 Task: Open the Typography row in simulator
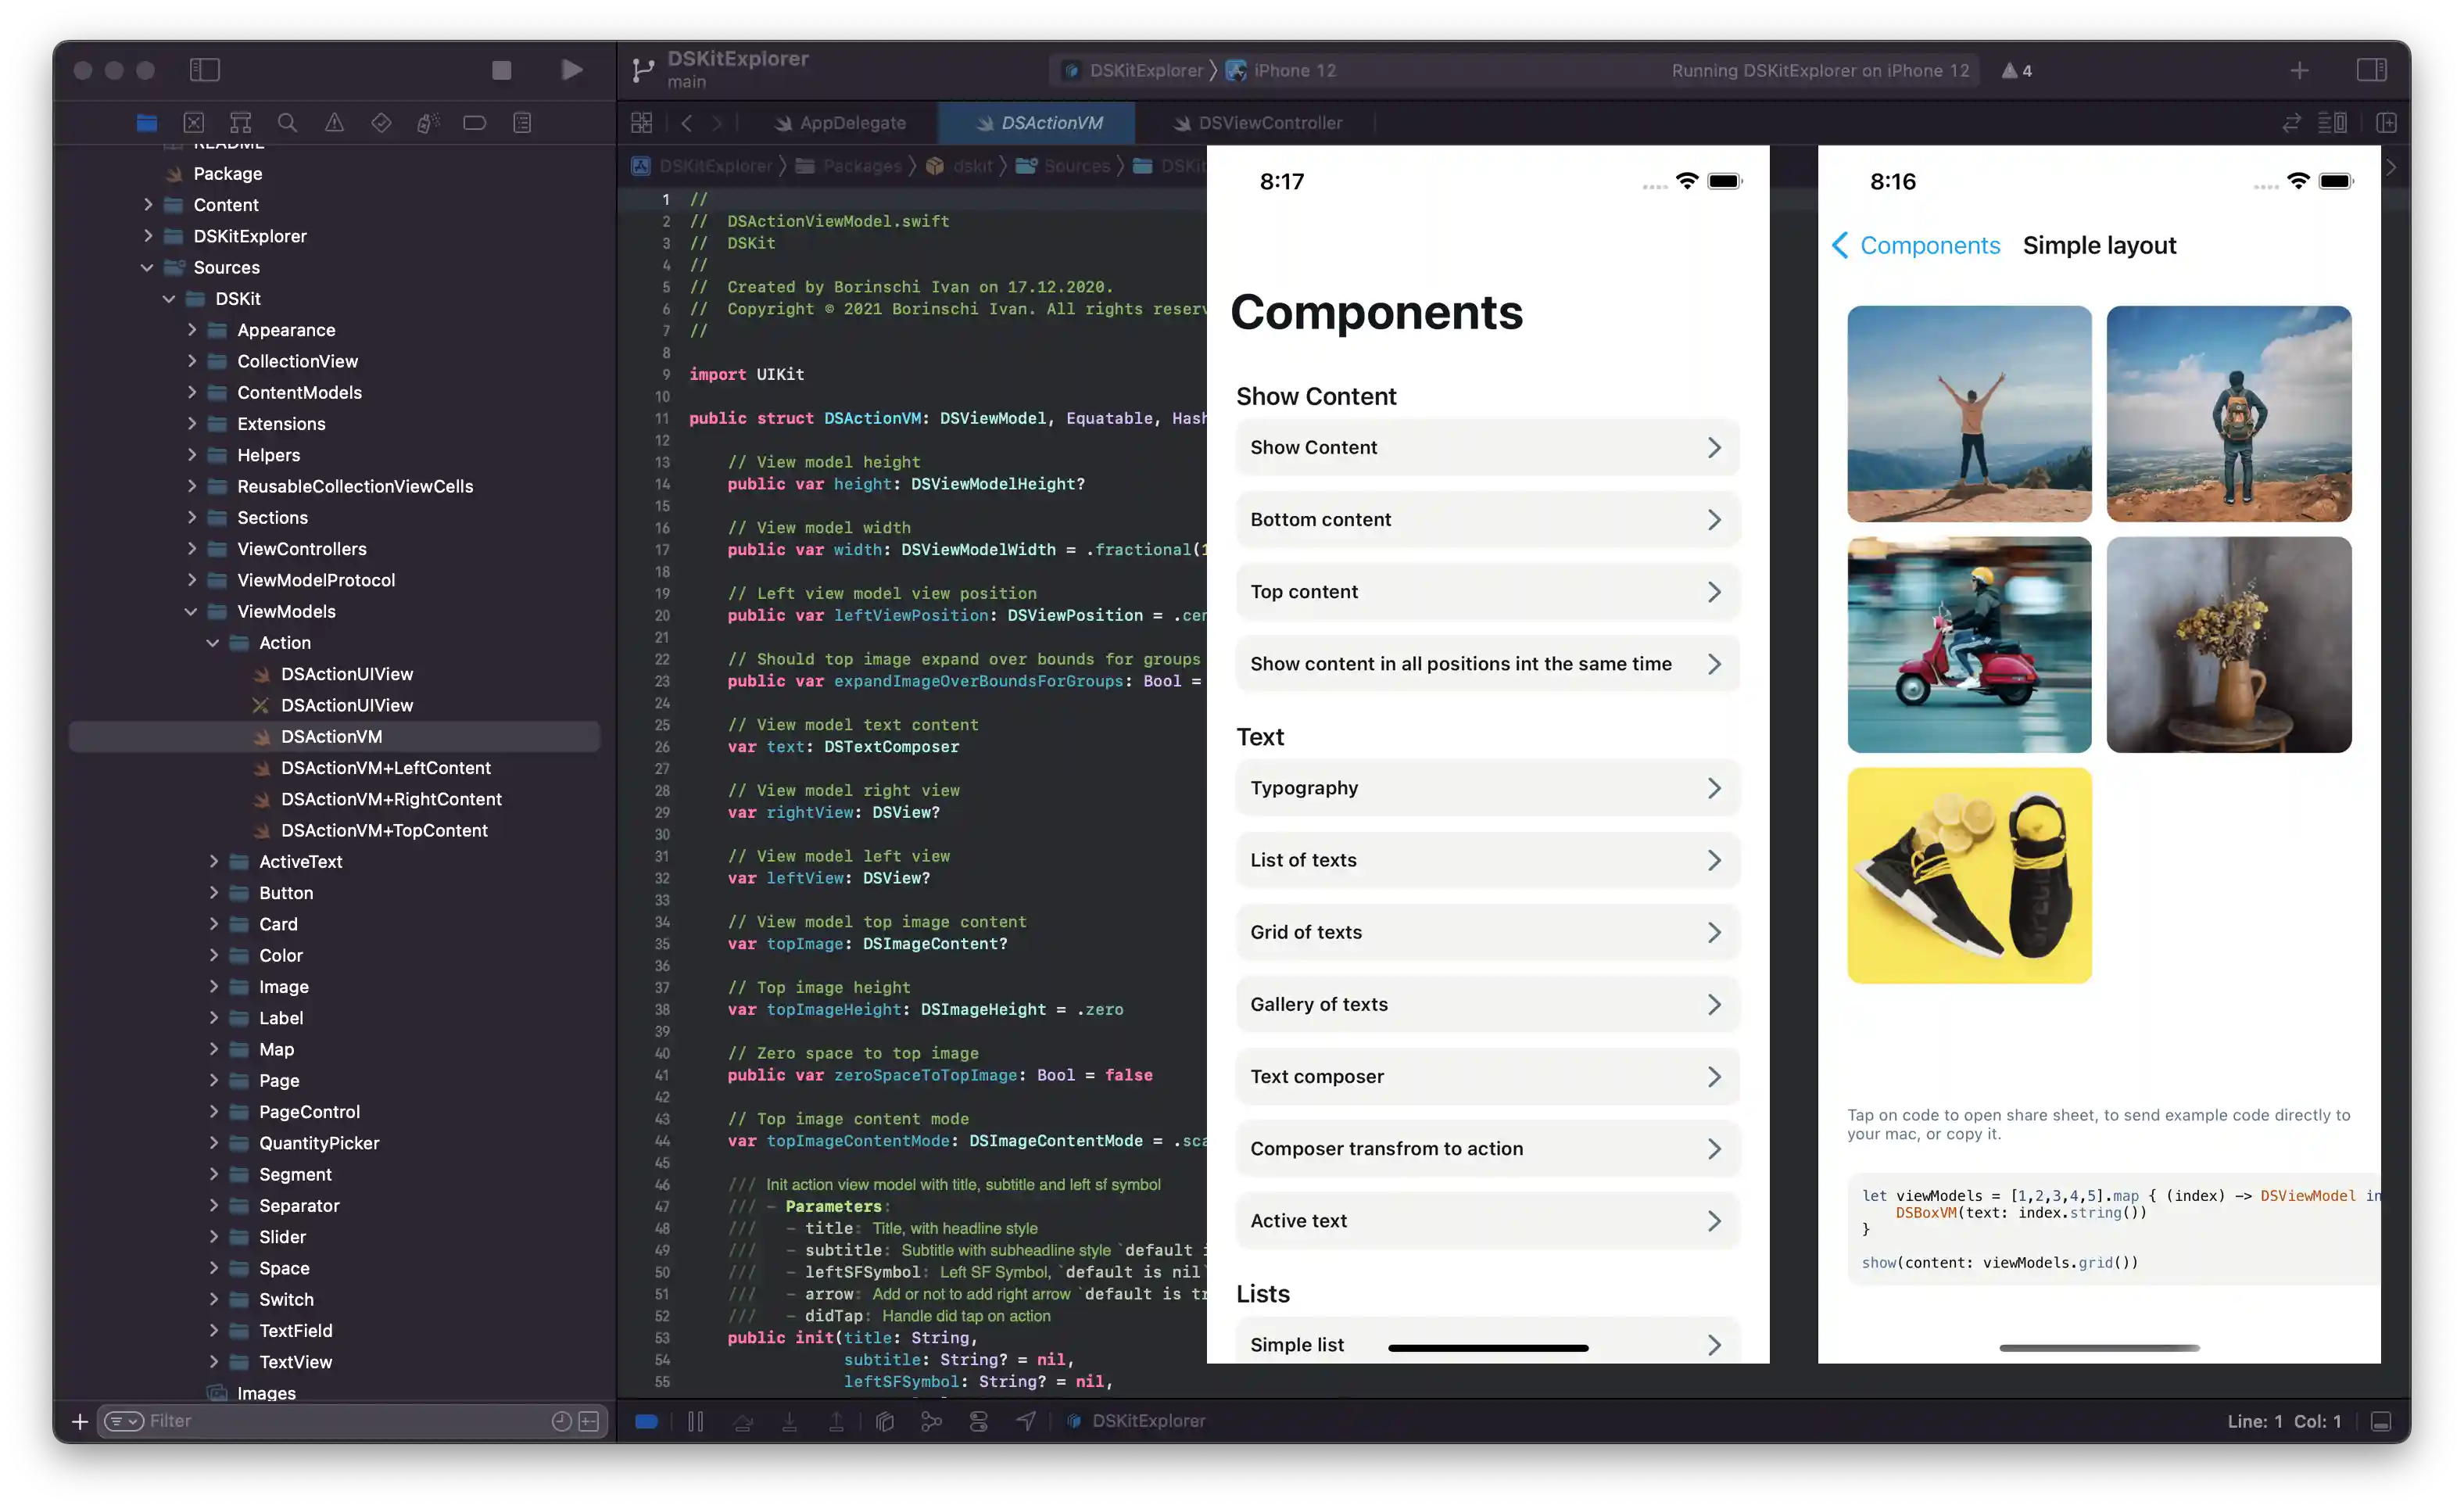(1487, 788)
